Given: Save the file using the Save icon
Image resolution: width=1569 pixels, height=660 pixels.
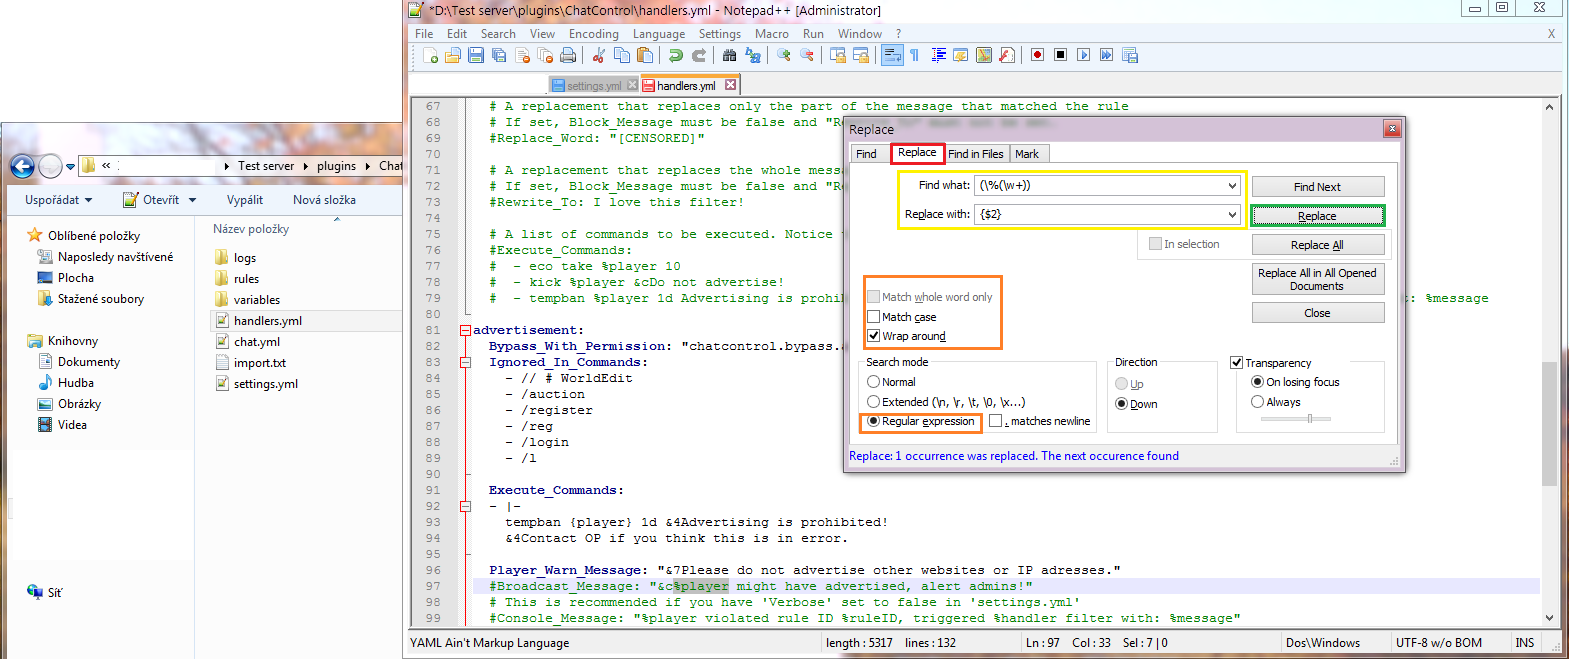Looking at the screenshot, I should click(x=476, y=56).
